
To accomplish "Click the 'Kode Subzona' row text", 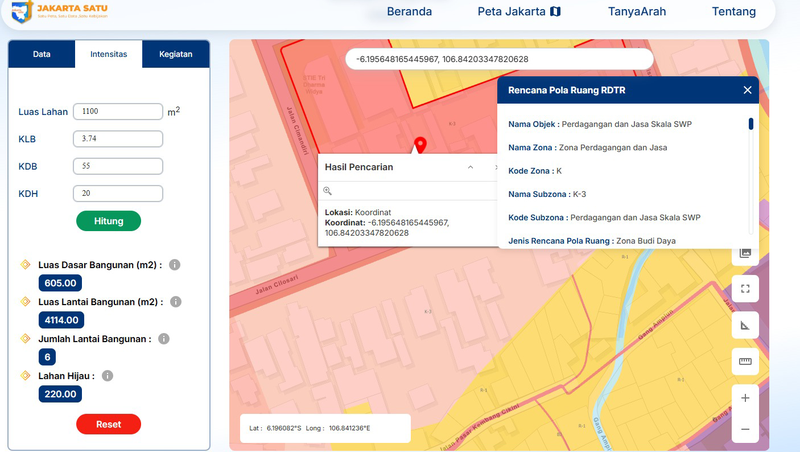I will [604, 217].
